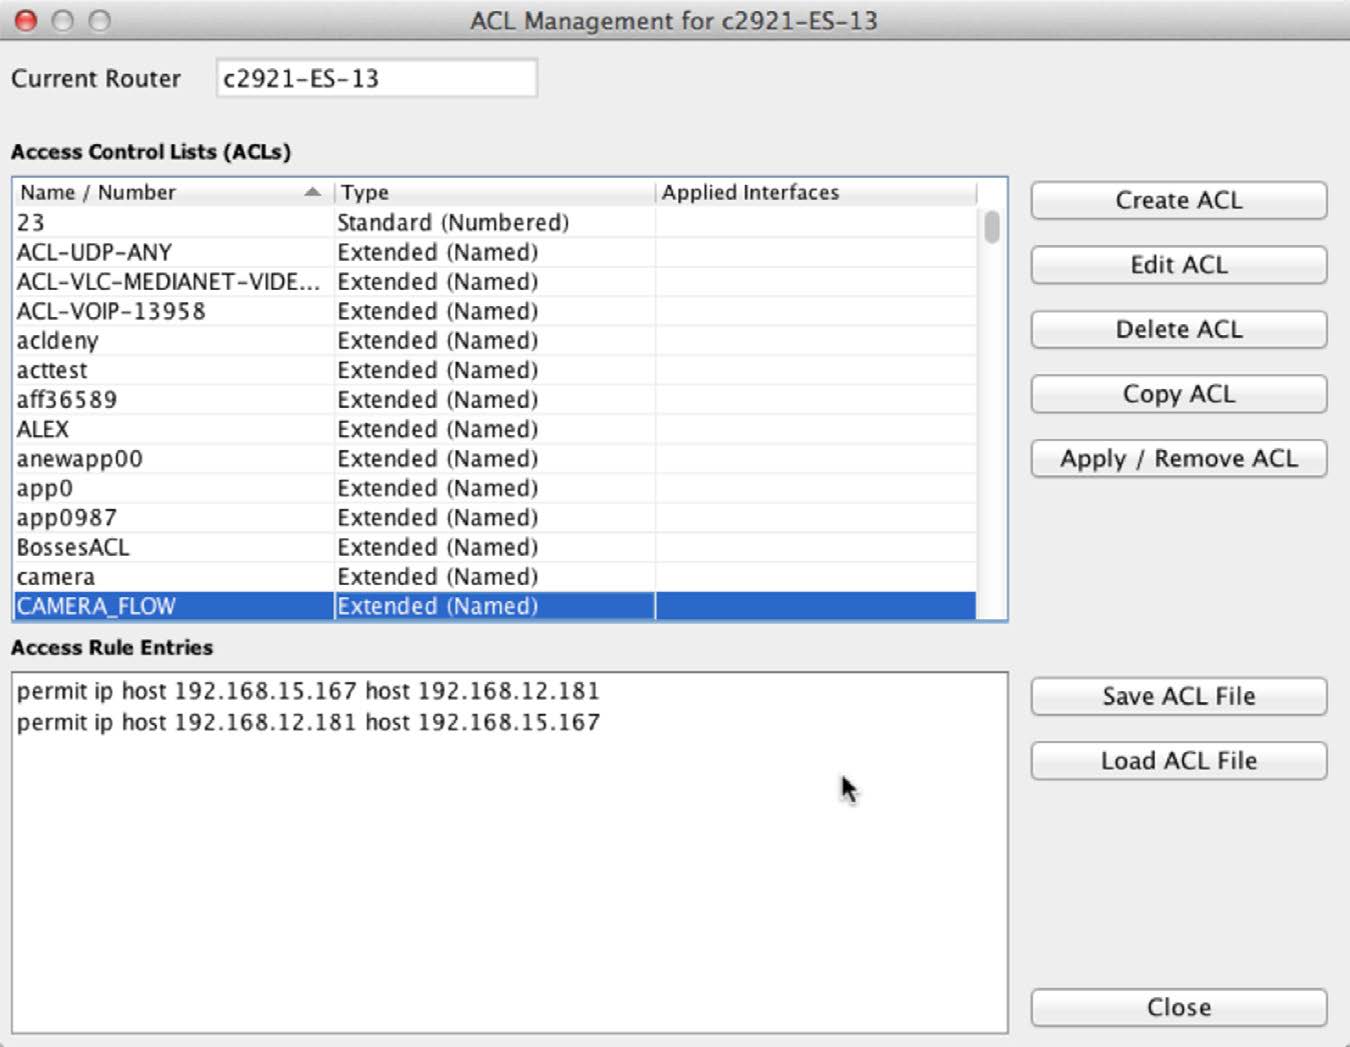This screenshot has height=1047, width=1350.
Task: Click the ACL list vertical scrollbar thumb
Action: pos(991,227)
